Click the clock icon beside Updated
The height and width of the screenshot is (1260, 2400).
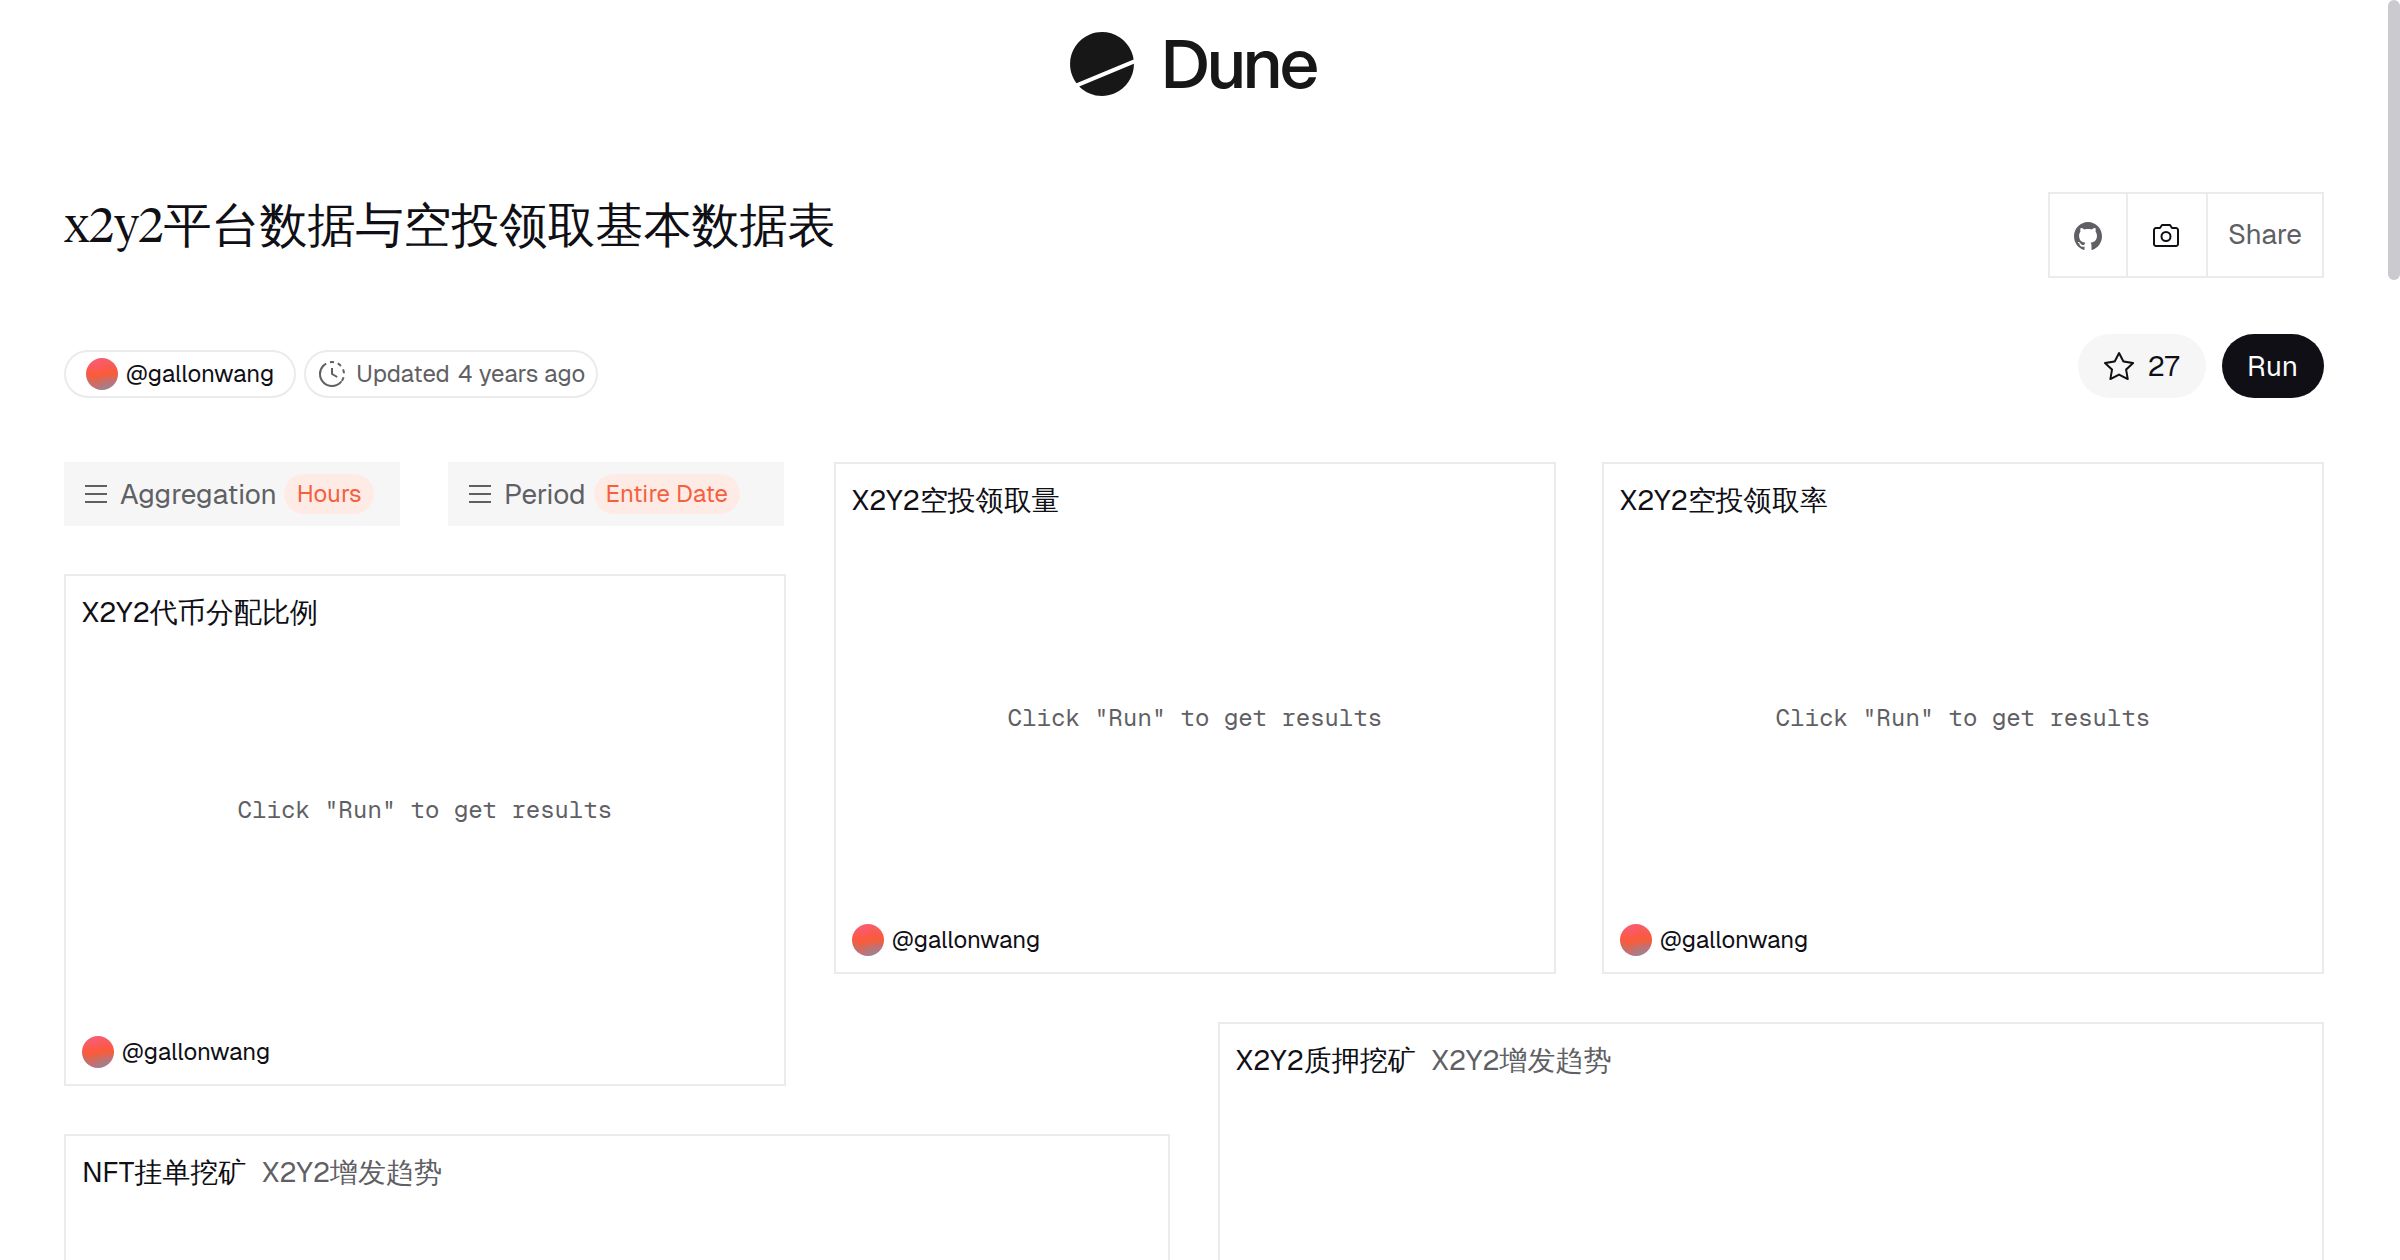pyautogui.click(x=332, y=374)
